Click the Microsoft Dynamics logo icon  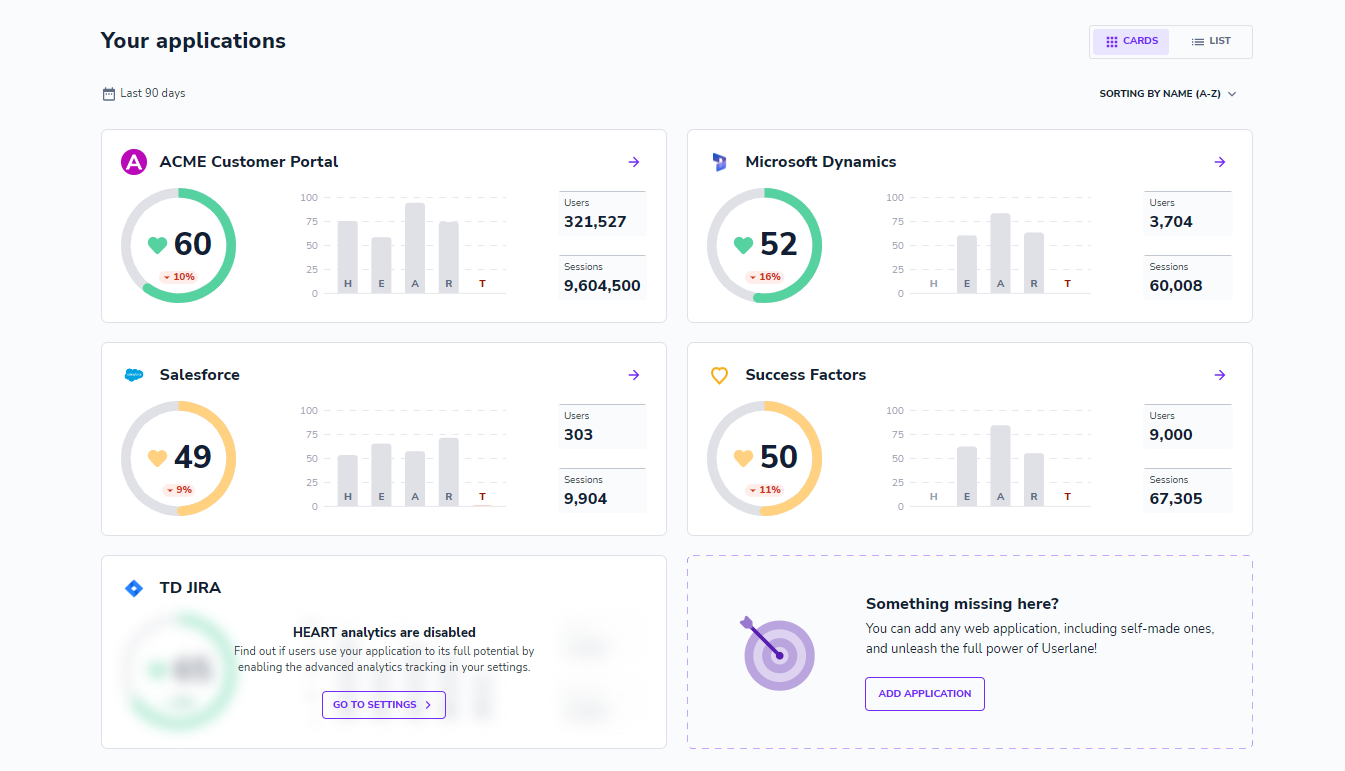(719, 162)
